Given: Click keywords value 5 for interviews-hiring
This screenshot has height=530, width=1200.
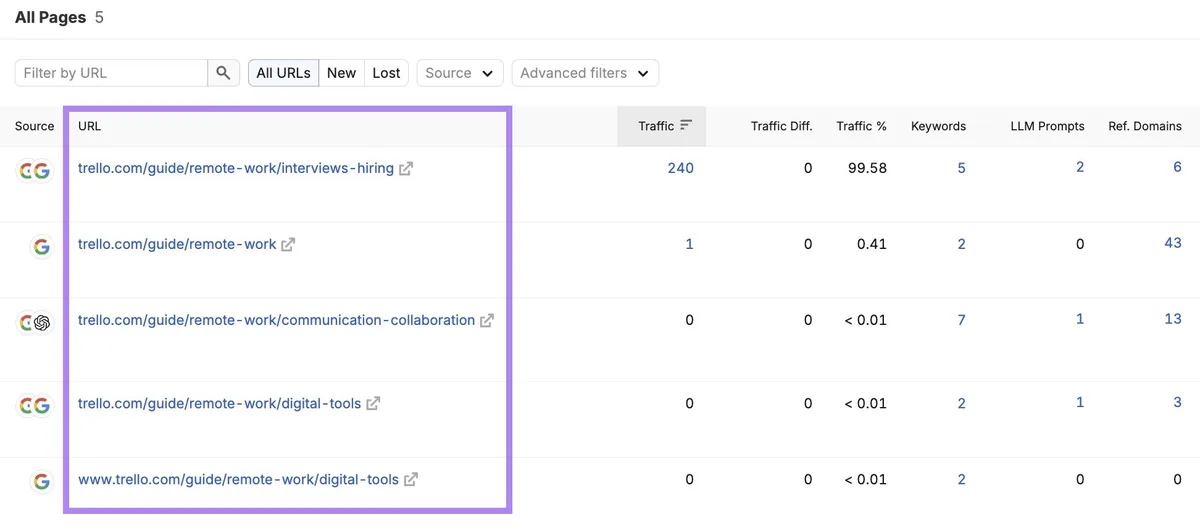Looking at the screenshot, I should pos(962,168).
